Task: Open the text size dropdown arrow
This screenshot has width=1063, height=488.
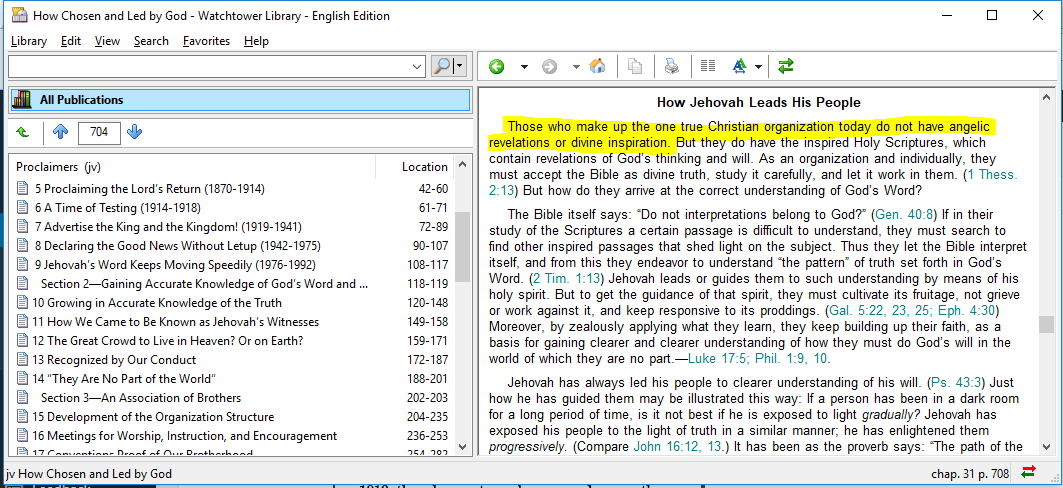Action: click(x=759, y=67)
